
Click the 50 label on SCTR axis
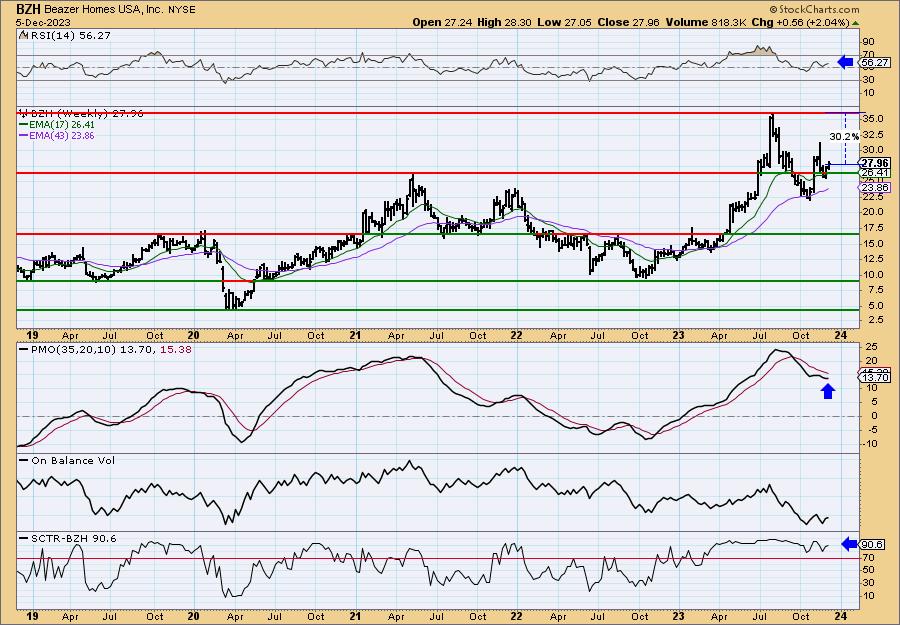point(868,570)
